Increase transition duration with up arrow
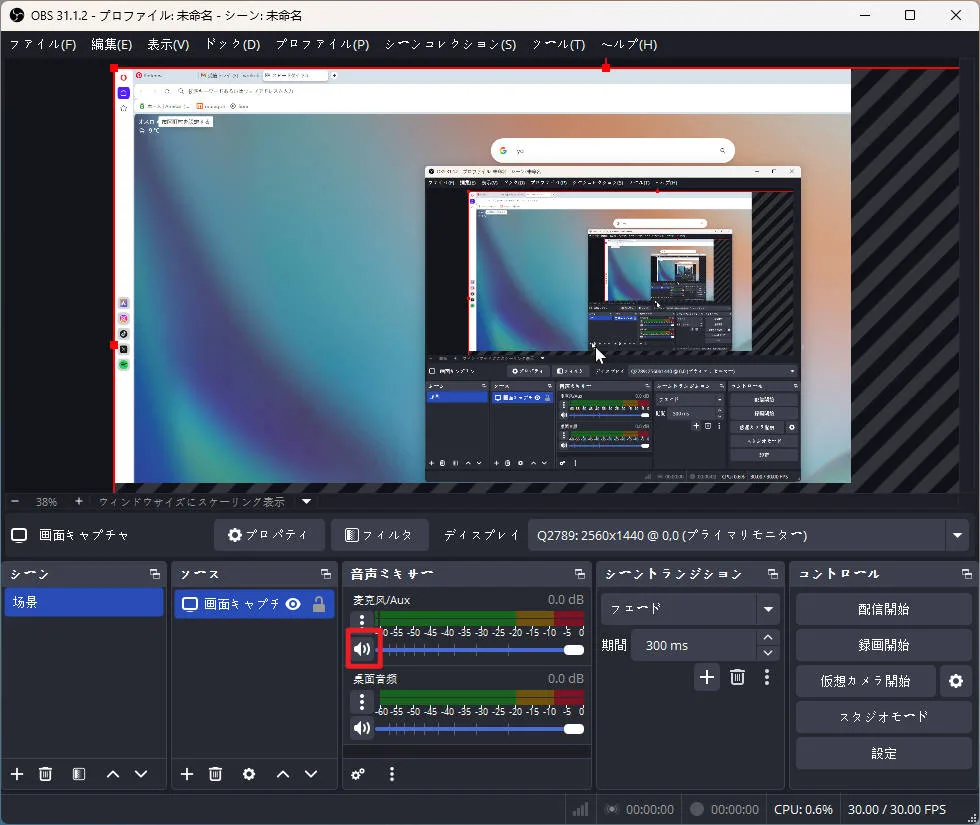Screen dimensions: 980x825 click(x=768, y=638)
